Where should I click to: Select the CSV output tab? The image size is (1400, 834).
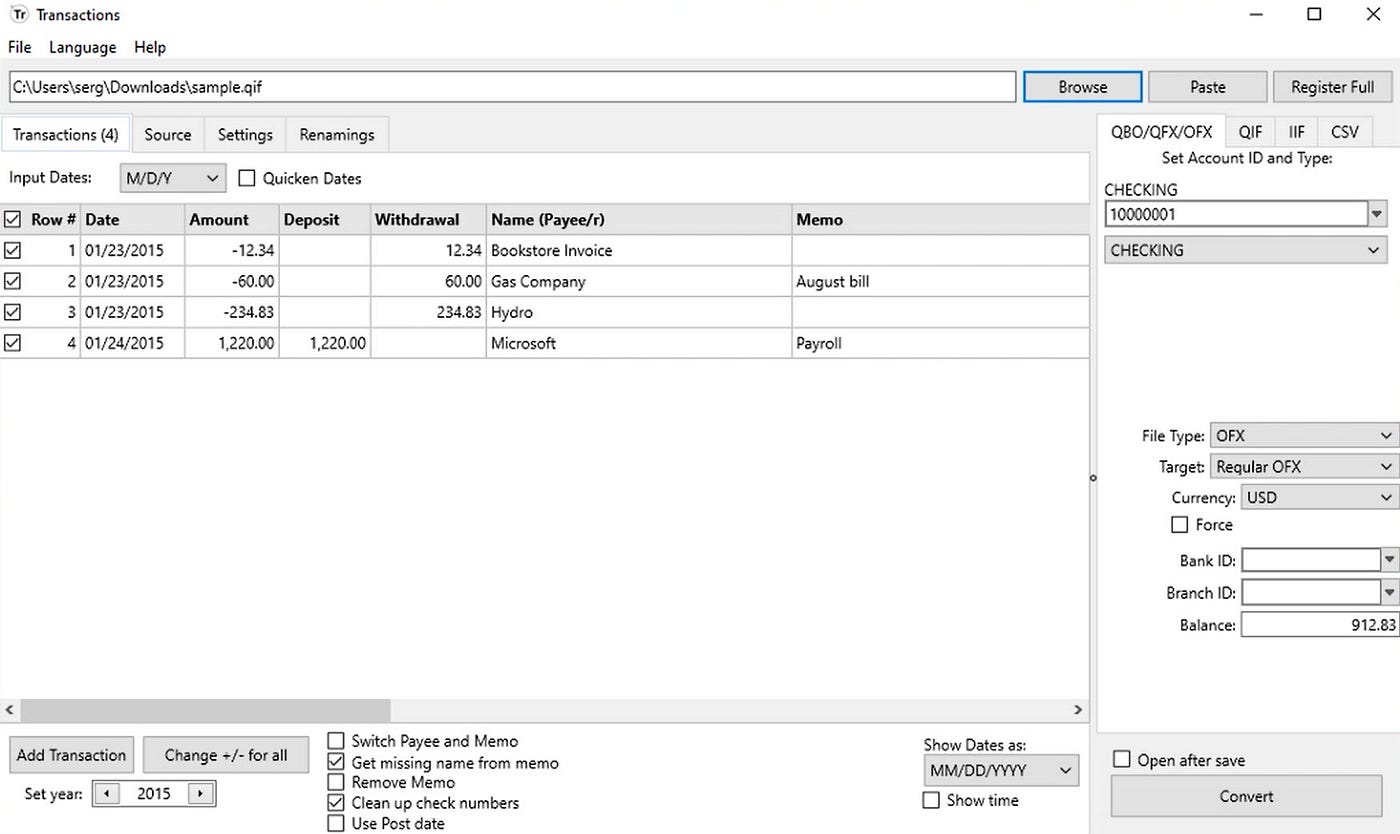pos(1345,131)
